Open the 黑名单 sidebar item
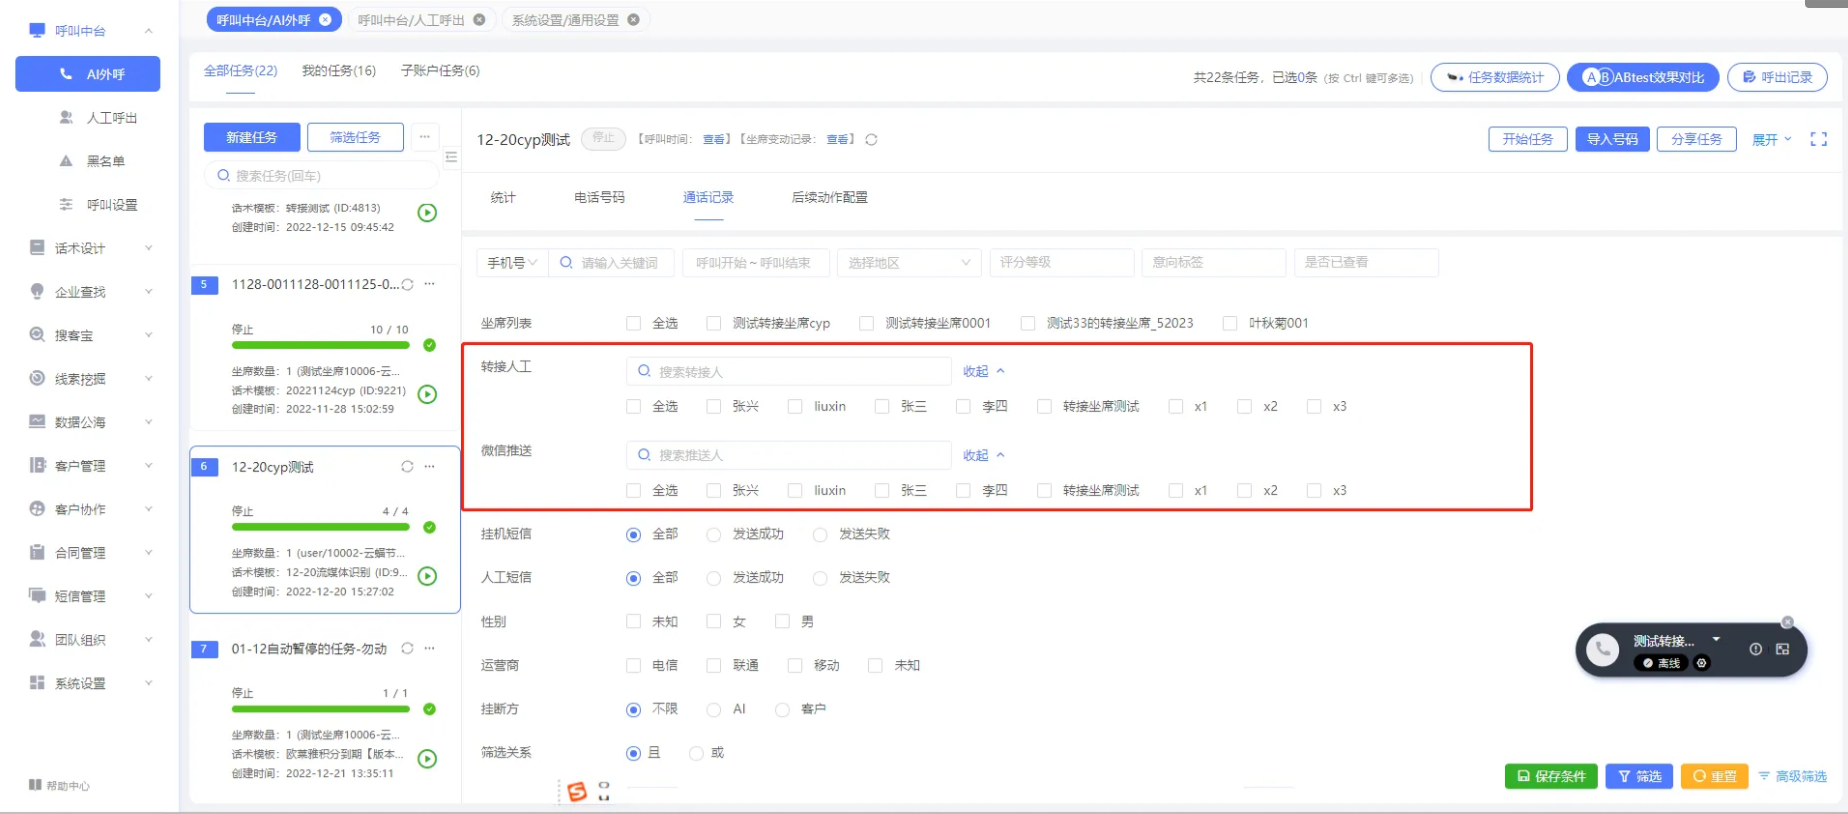The height and width of the screenshot is (814, 1848). click(x=105, y=161)
